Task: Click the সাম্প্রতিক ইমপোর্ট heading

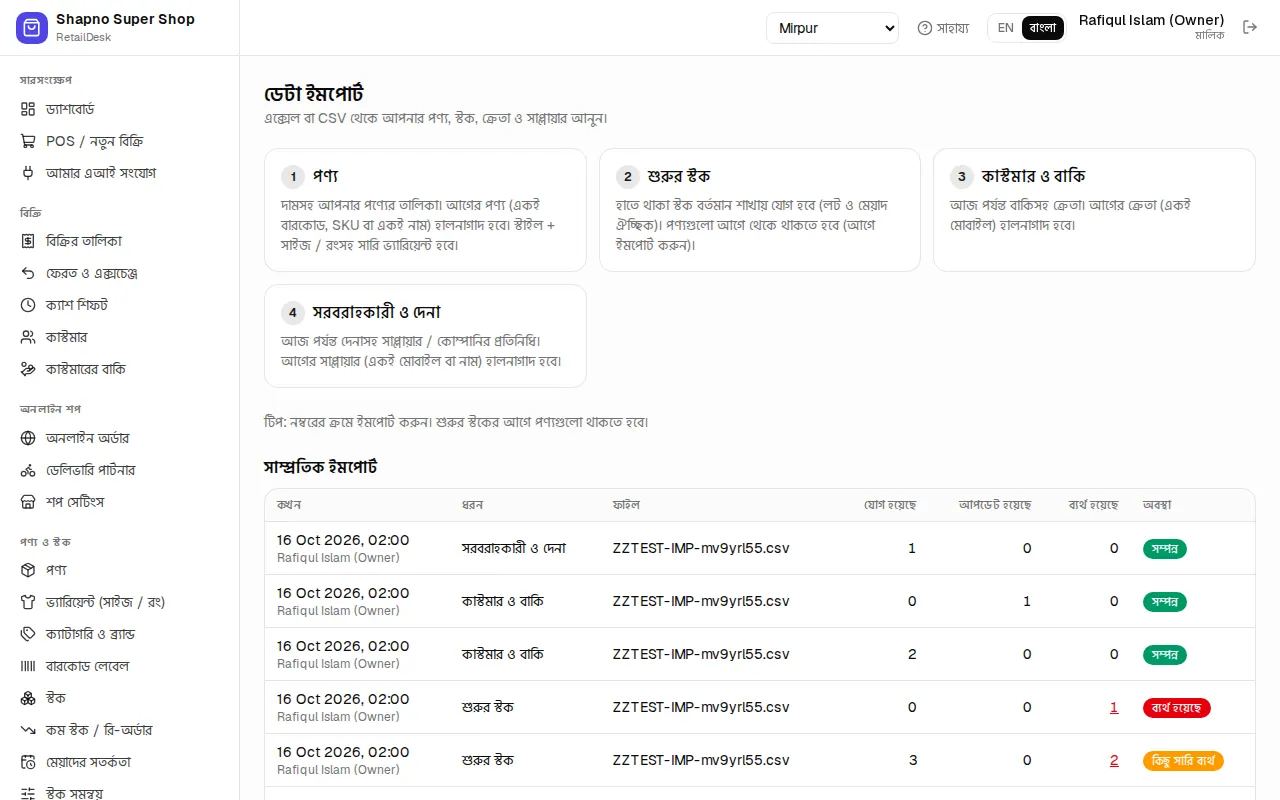Action: [x=320, y=467]
